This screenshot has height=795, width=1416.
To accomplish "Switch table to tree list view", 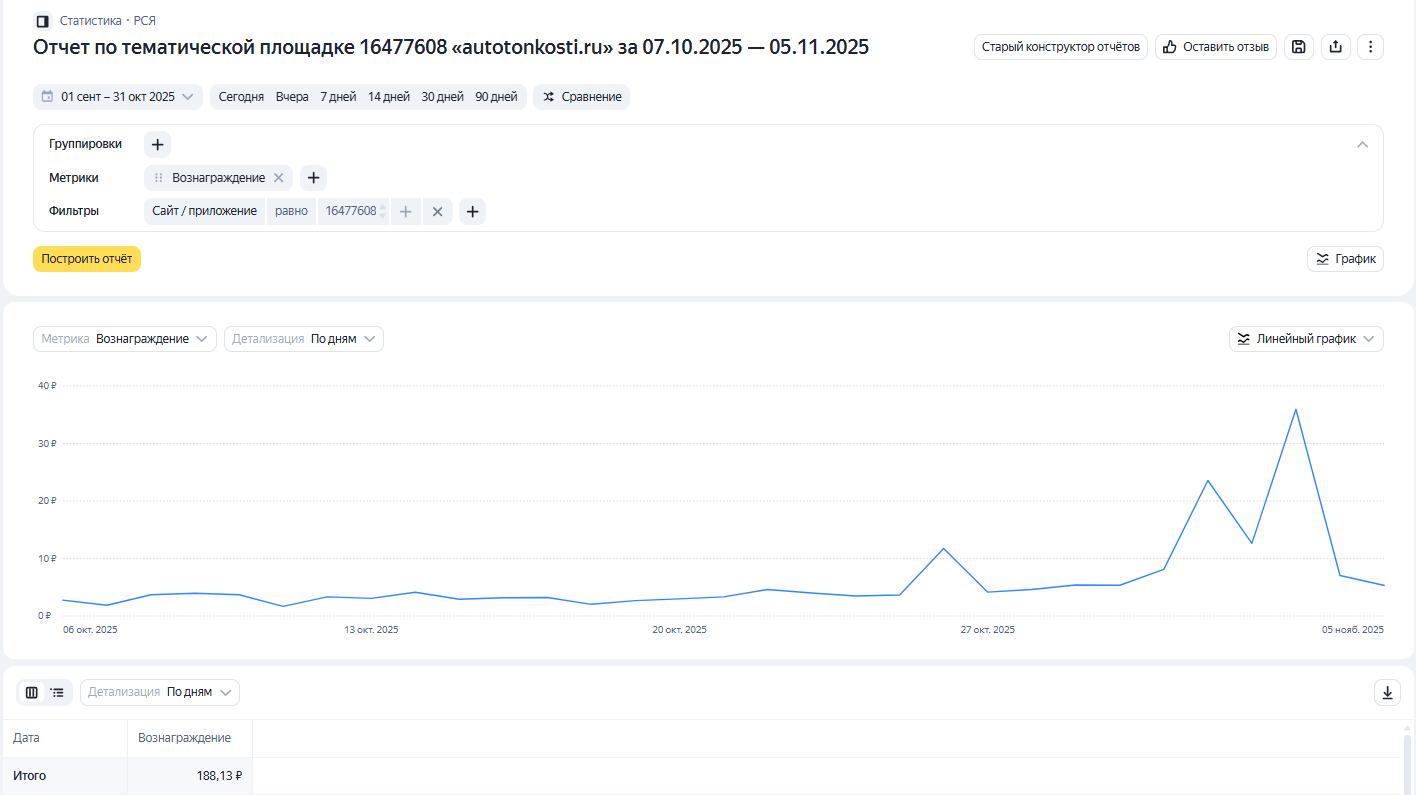I will (58, 692).
